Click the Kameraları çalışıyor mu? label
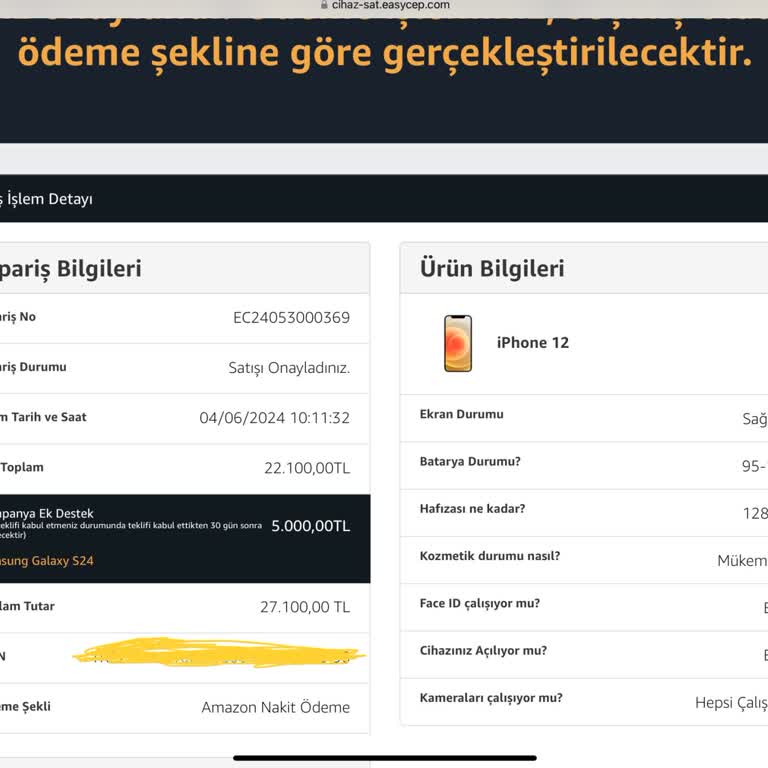768x768 pixels. point(491,697)
